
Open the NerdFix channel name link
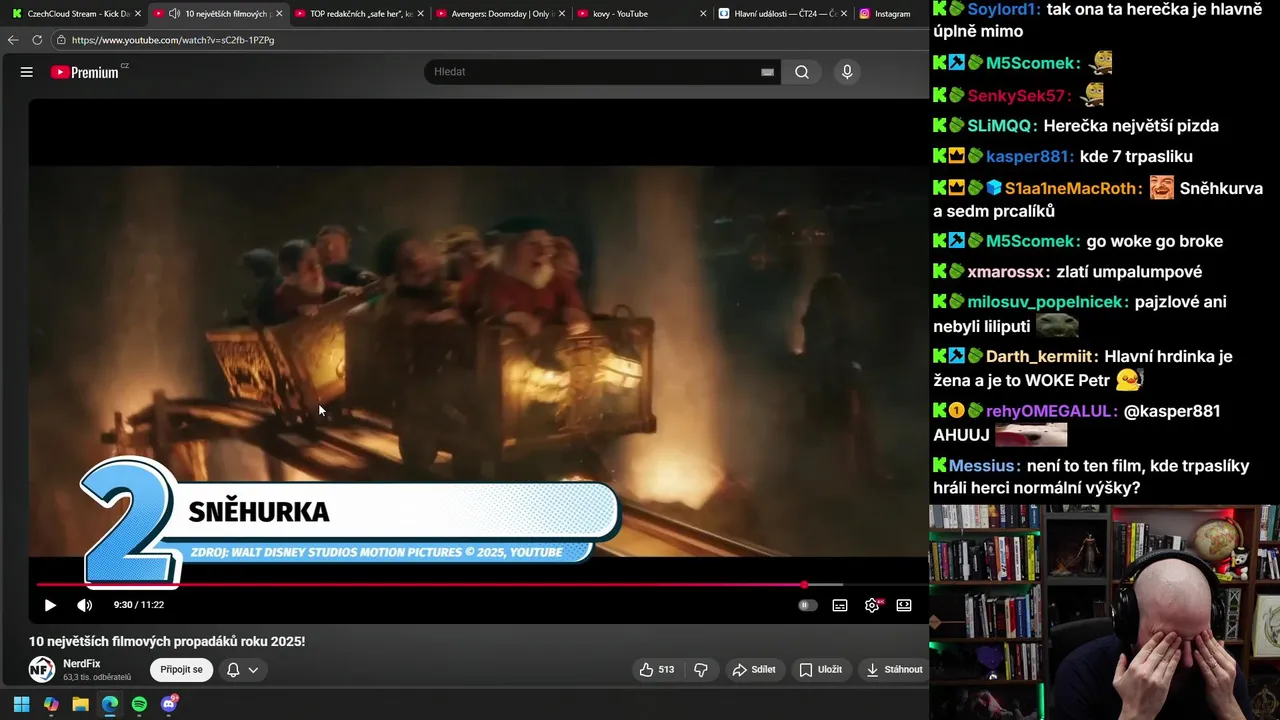tap(82, 664)
